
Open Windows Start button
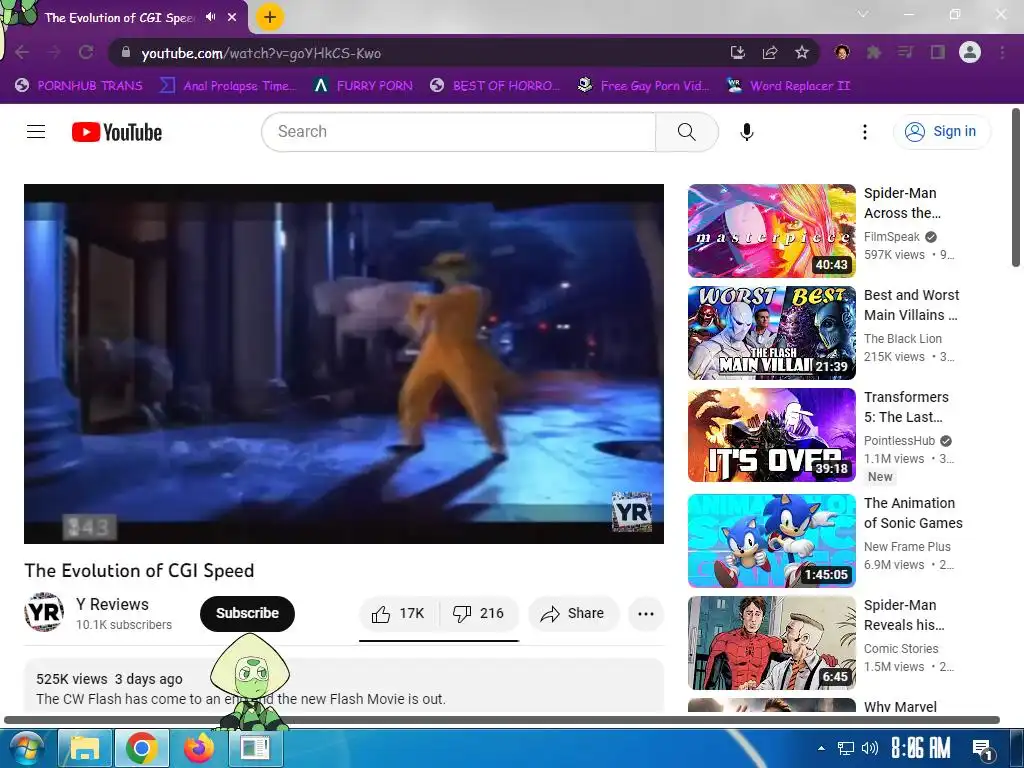coord(25,748)
